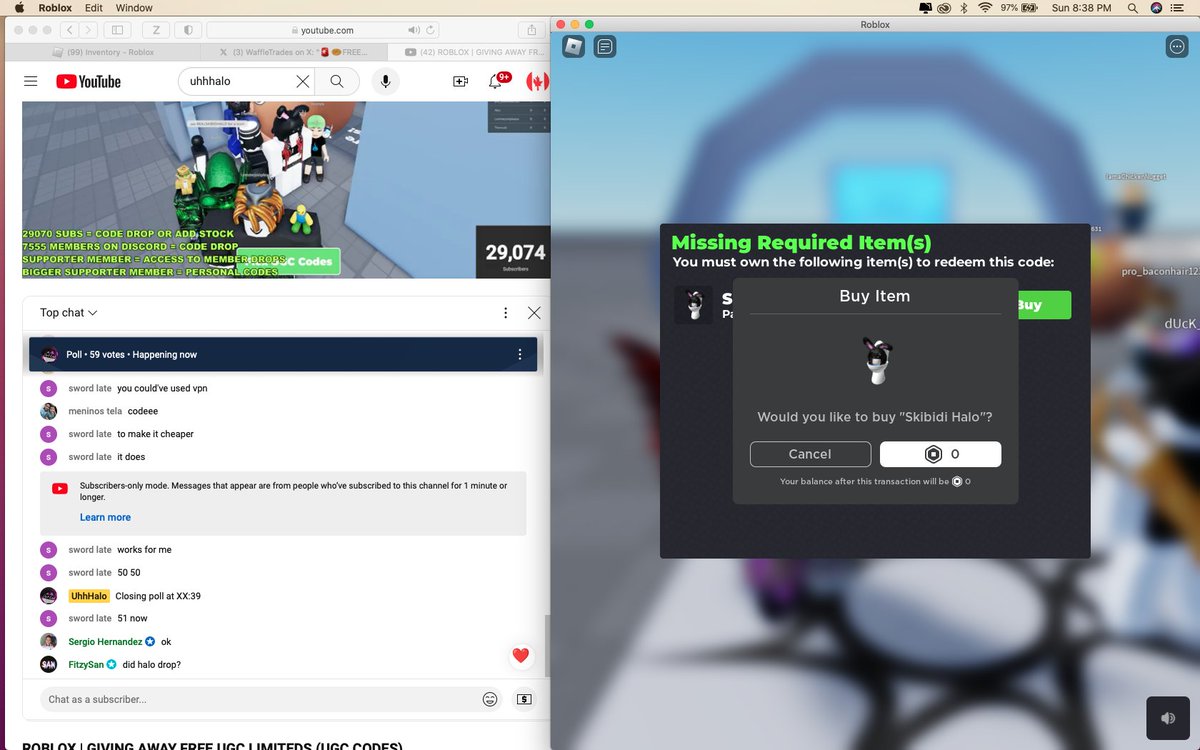Go back with Safari back arrow
This screenshot has height=750, width=1200.
click(68, 31)
